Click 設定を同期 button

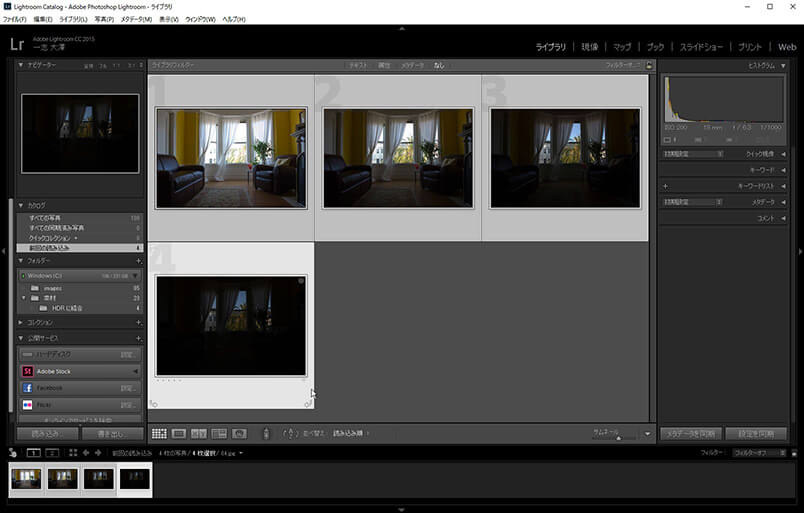coord(756,434)
